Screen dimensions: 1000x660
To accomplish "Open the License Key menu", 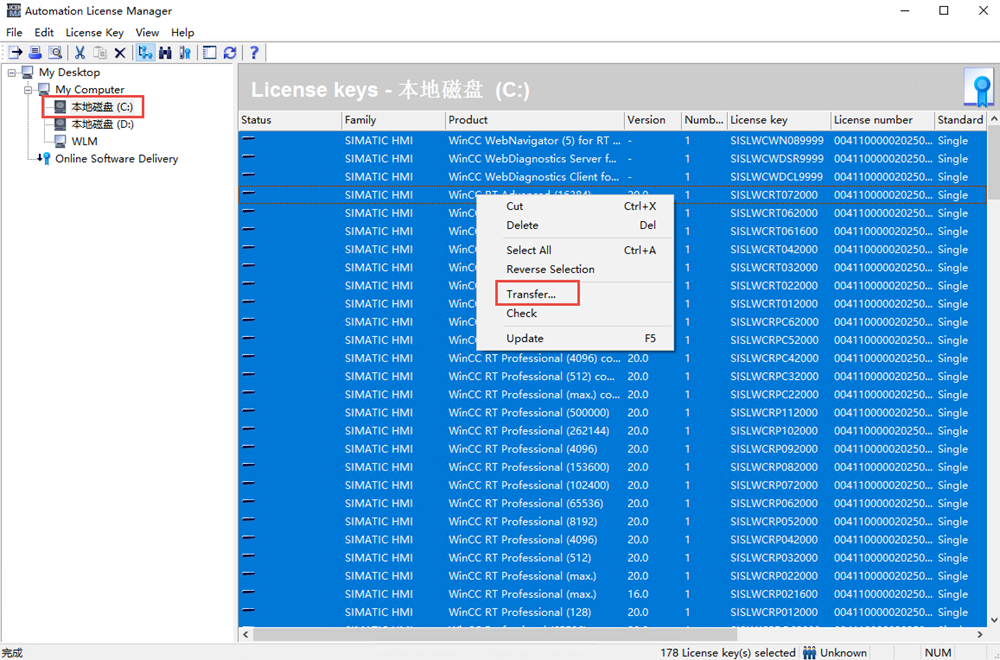I will pyautogui.click(x=94, y=33).
